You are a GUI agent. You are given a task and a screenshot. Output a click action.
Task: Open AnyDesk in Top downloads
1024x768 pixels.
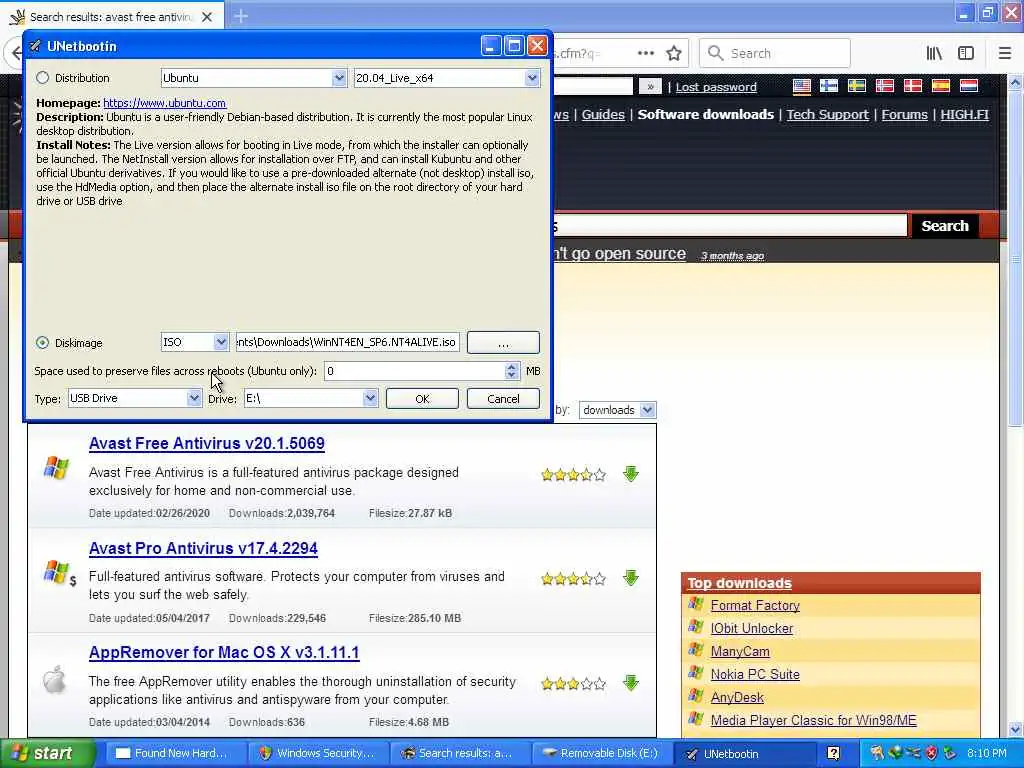[x=737, y=697]
